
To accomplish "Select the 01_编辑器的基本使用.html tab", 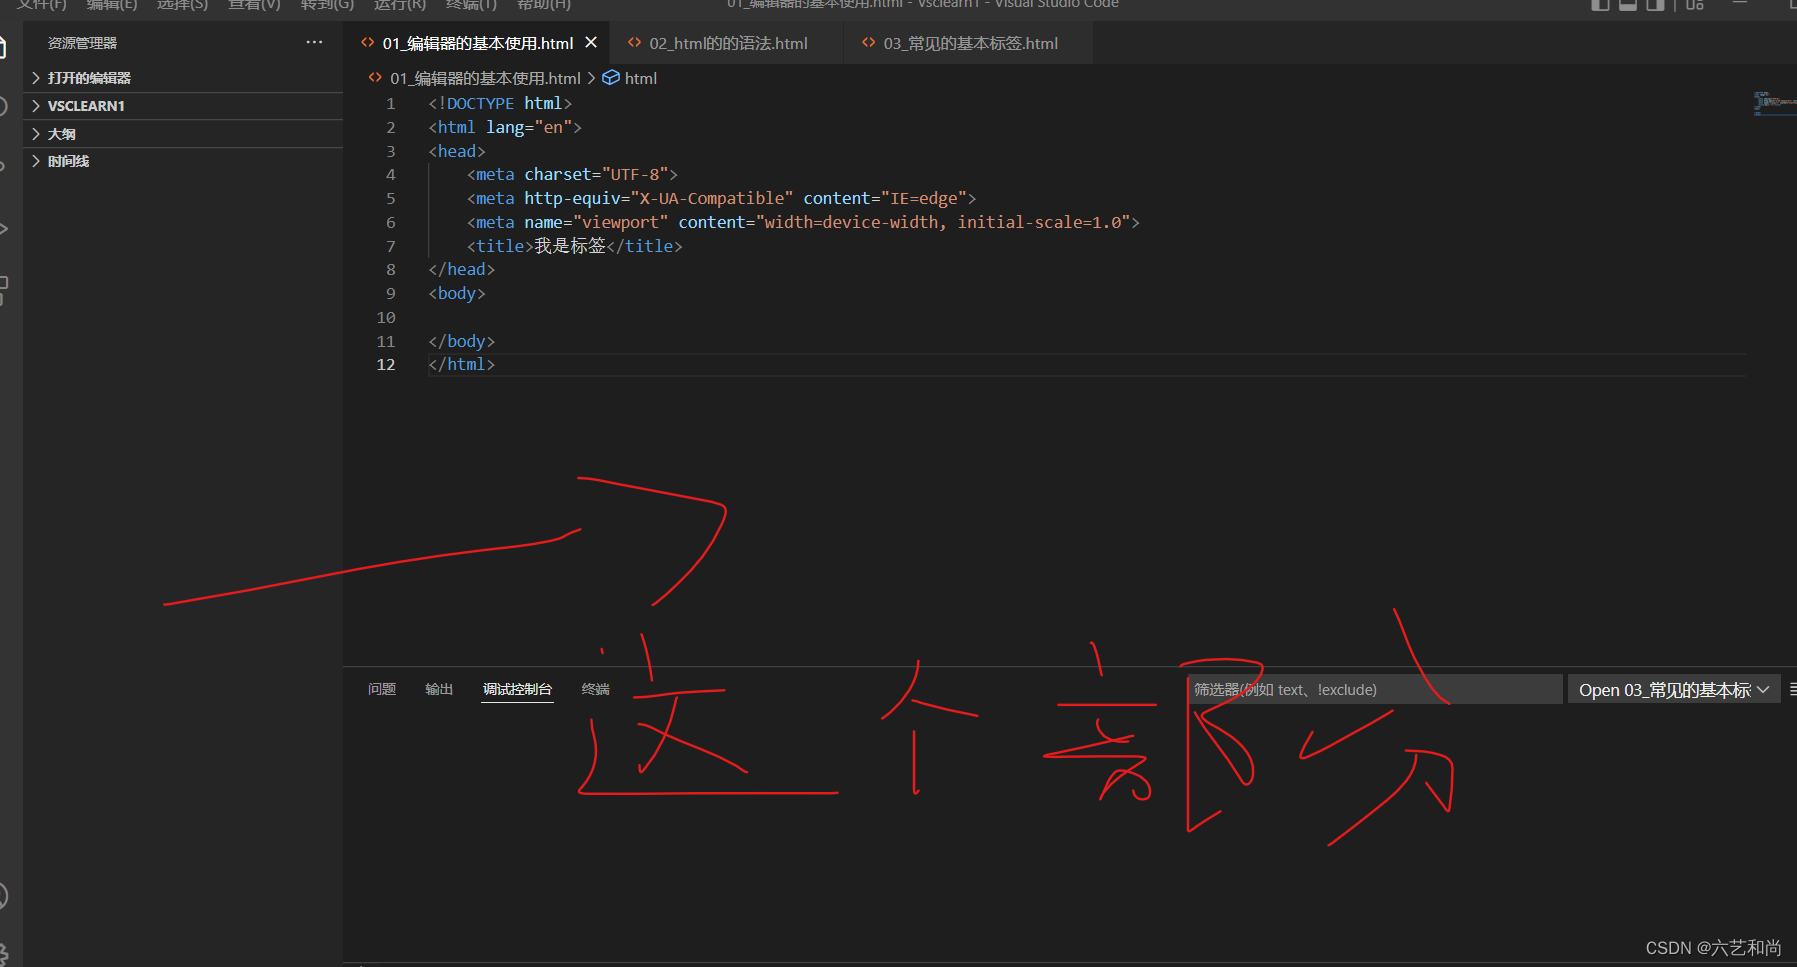I will 478,43.
